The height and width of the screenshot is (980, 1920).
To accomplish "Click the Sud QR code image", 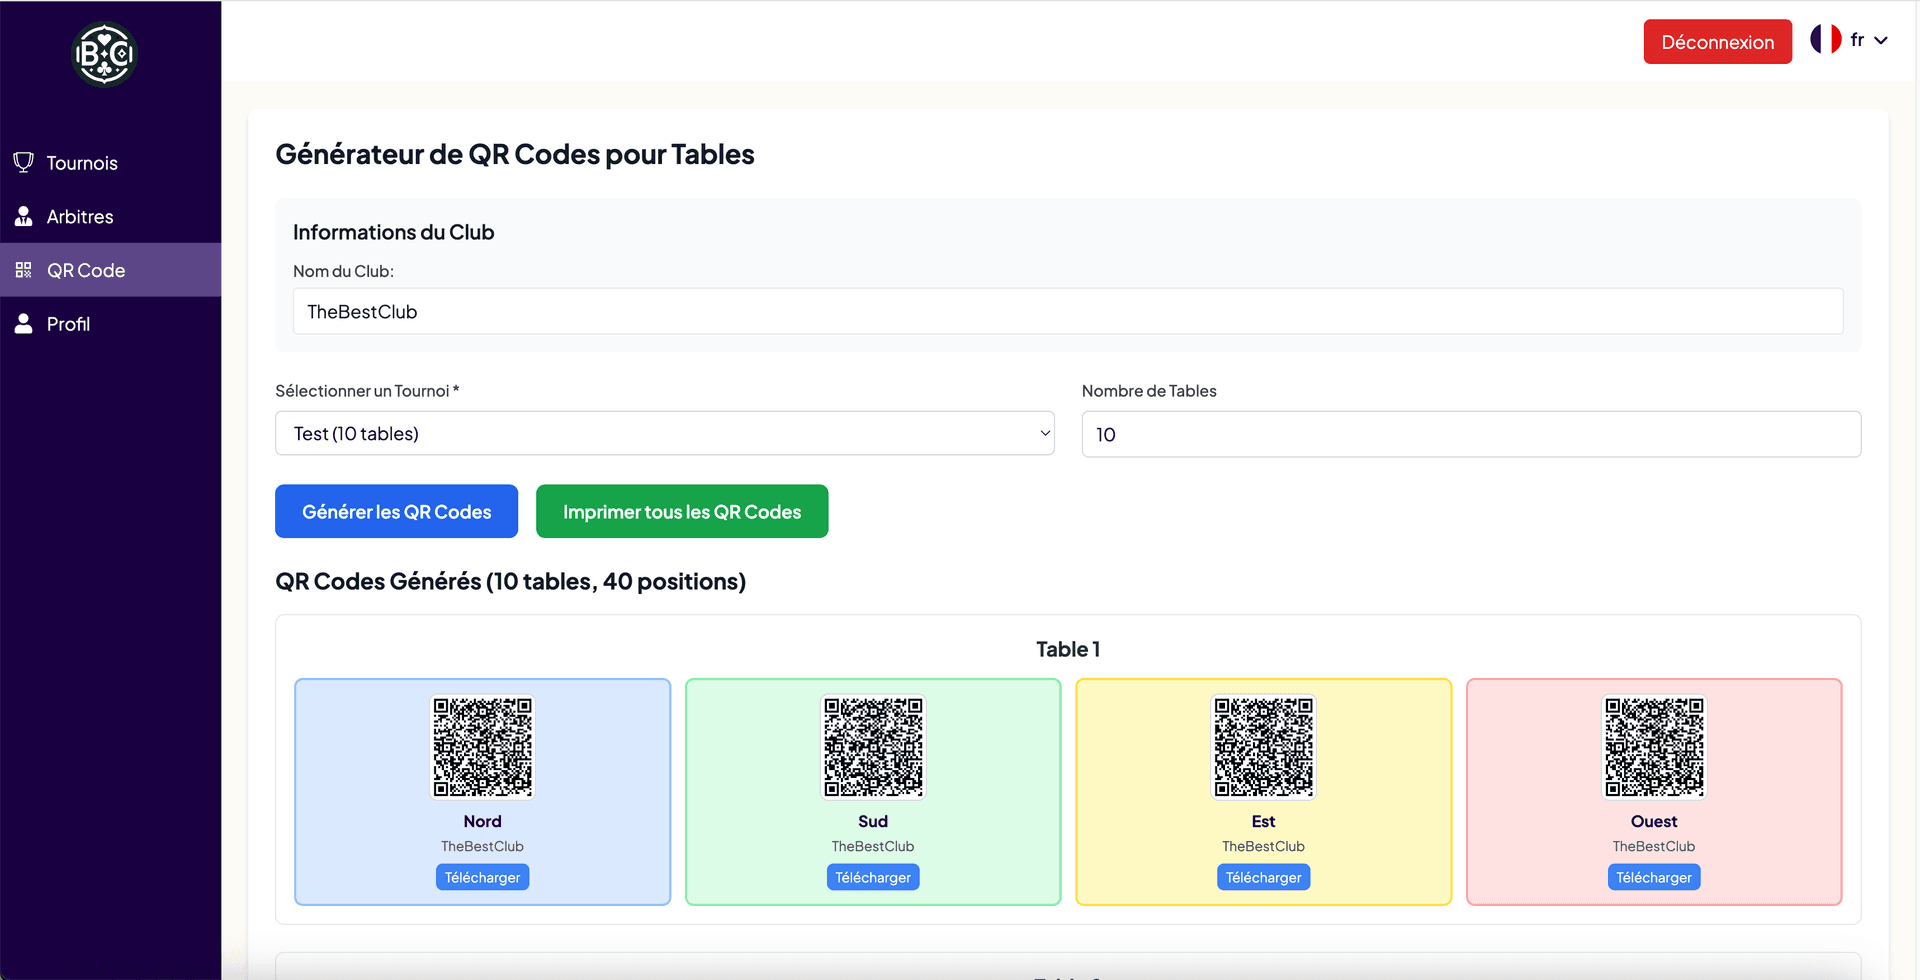I will 872,747.
